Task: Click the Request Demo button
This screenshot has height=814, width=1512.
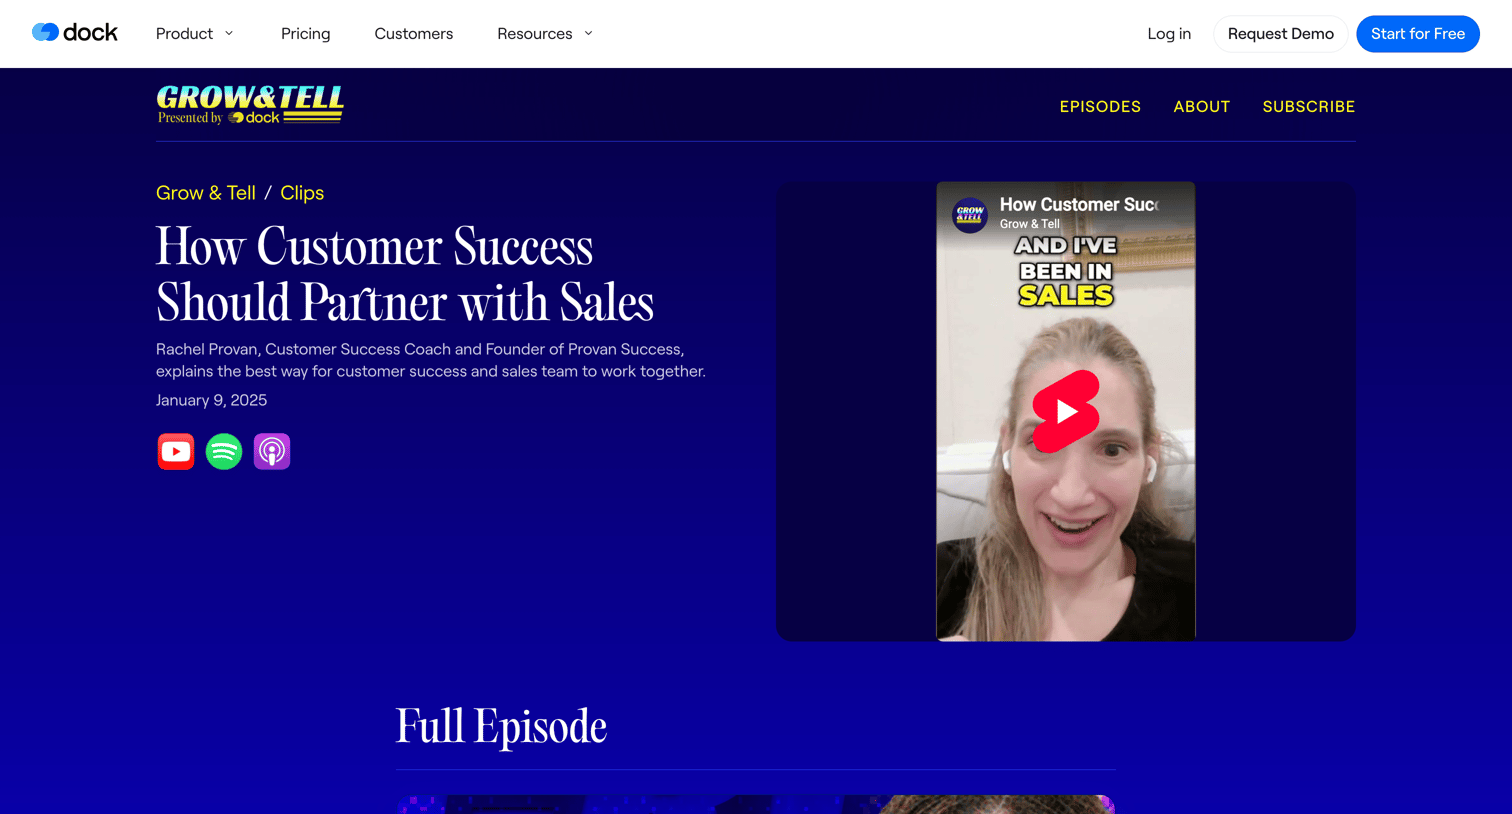Action: coord(1281,34)
